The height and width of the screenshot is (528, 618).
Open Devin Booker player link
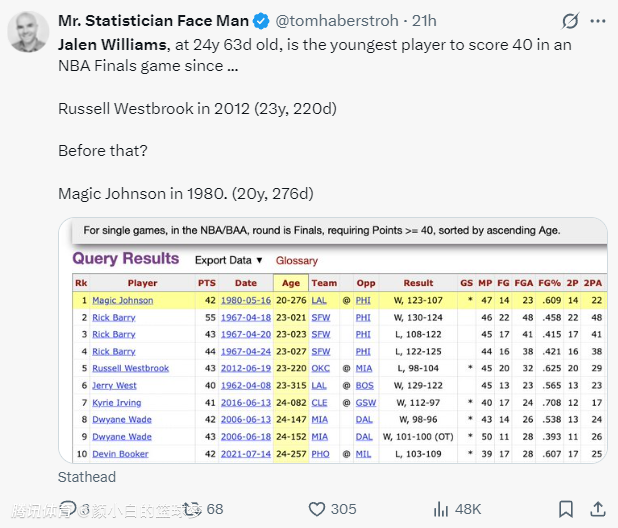120,454
